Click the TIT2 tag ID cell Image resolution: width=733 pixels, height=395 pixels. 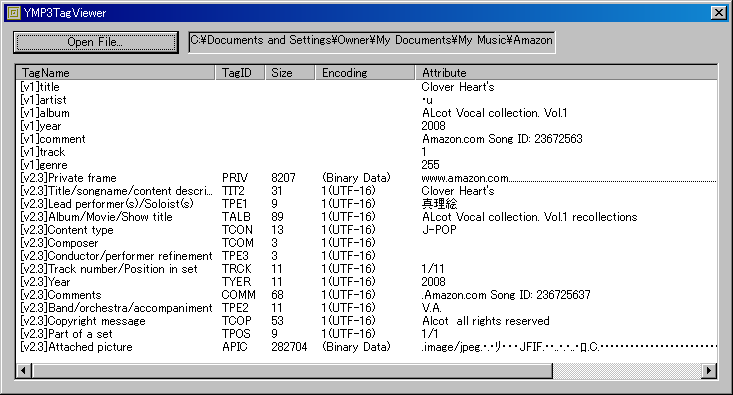coord(233,191)
